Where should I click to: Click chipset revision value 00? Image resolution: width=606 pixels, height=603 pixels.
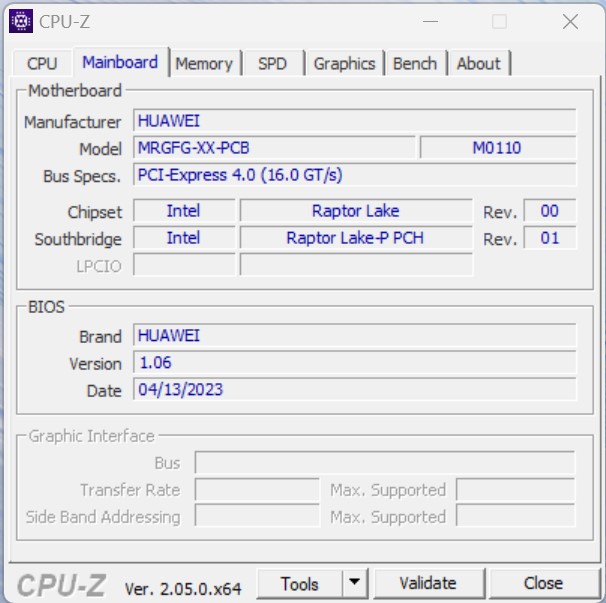tap(550, 211)
